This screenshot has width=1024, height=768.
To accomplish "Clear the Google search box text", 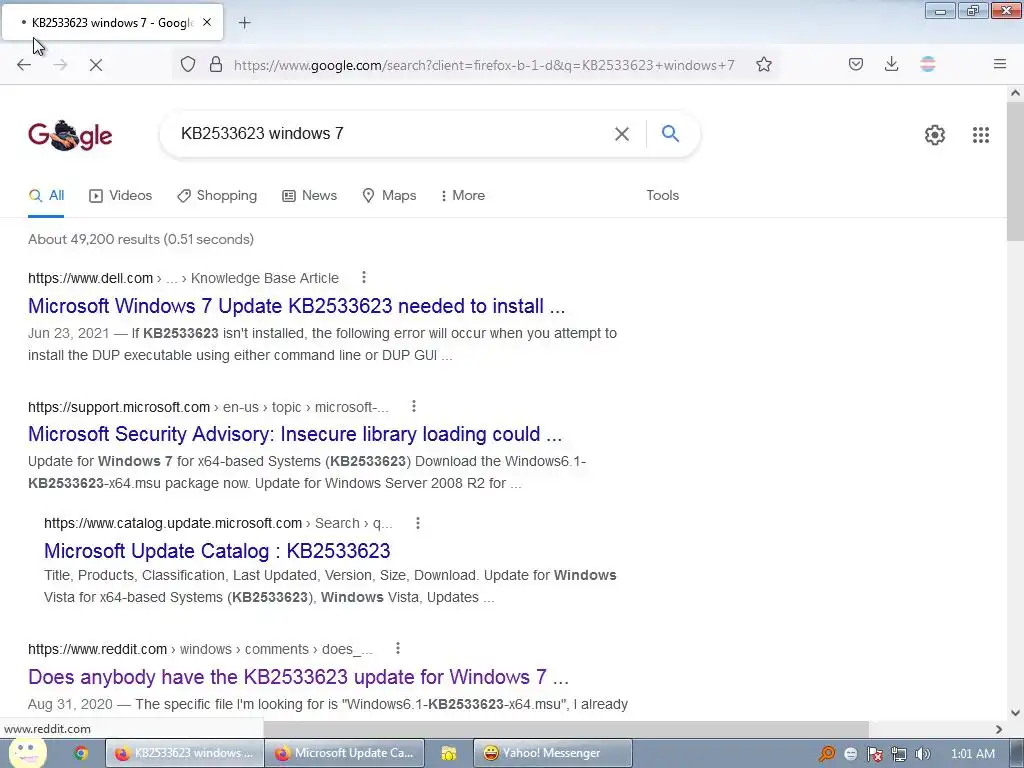I will point(622,134).
